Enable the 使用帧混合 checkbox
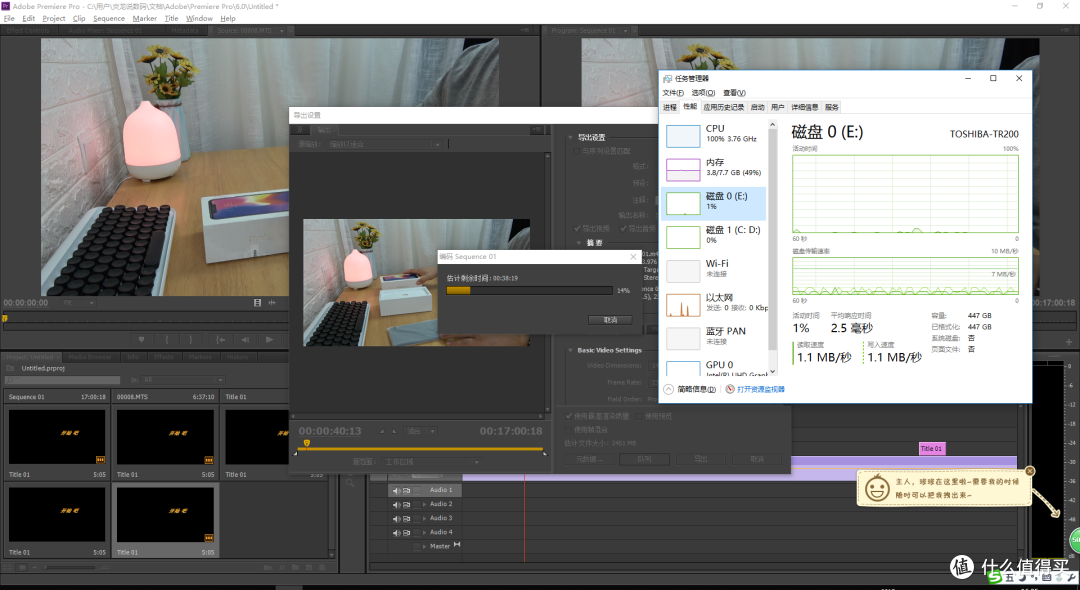The image size is (1080, 590). 569,430
